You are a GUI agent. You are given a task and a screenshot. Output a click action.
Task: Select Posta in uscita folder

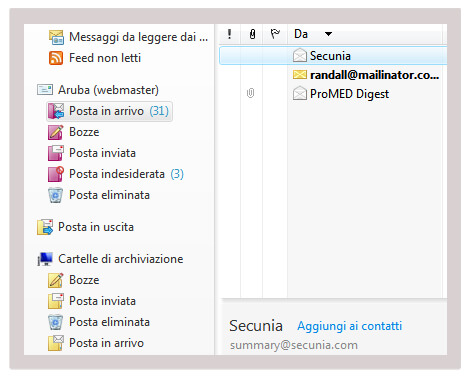[x=96, y=227]
